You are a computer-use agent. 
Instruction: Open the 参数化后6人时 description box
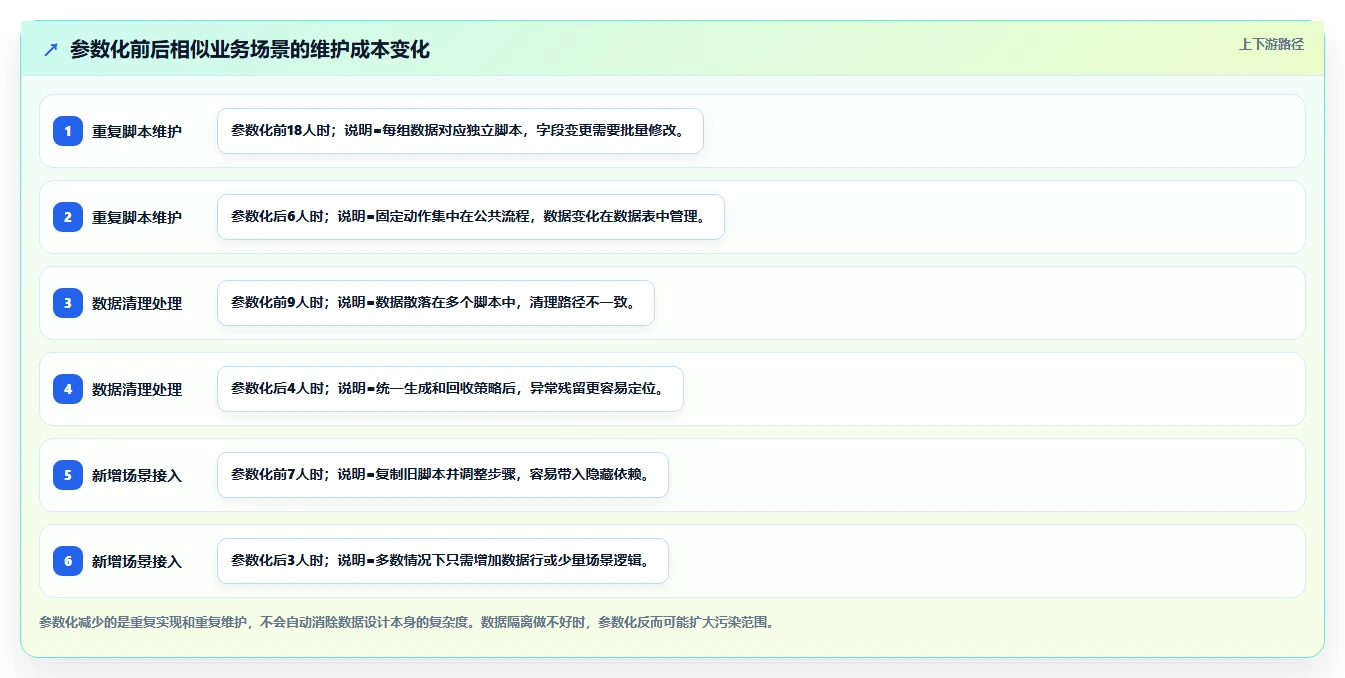(x=470, y=217)
